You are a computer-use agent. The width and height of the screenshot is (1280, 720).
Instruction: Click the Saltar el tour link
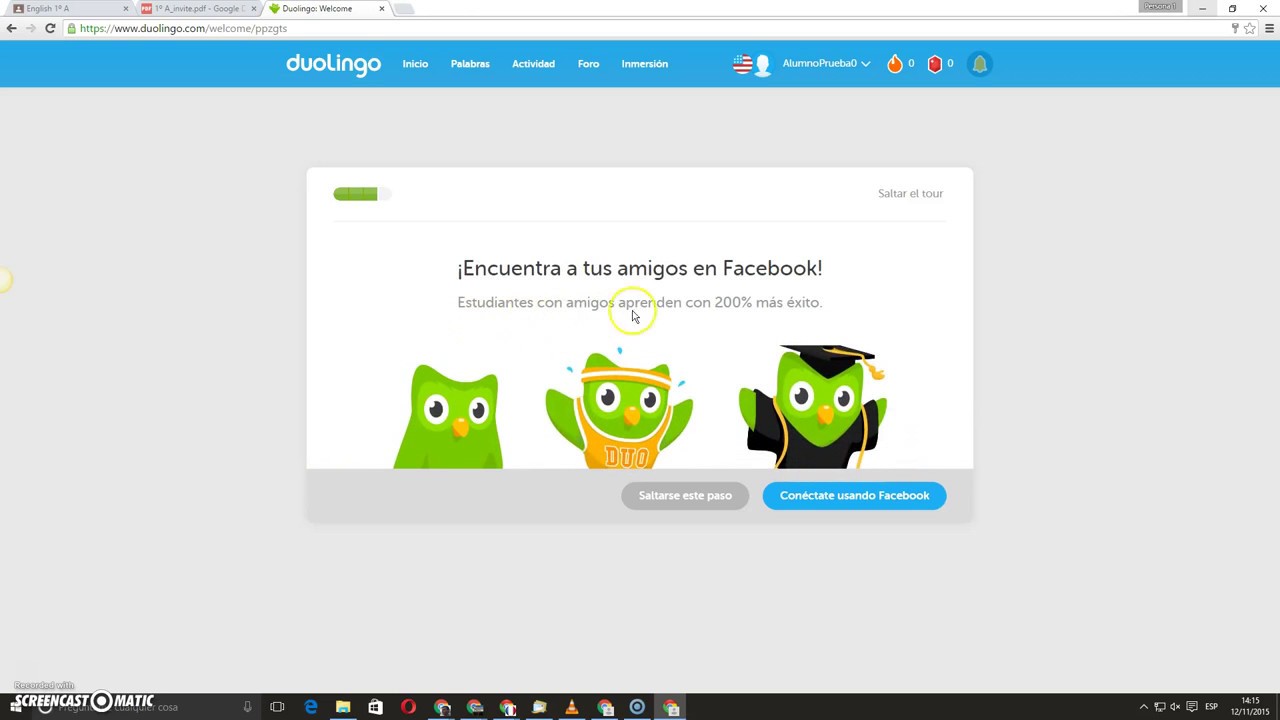[x=910, y=193]
